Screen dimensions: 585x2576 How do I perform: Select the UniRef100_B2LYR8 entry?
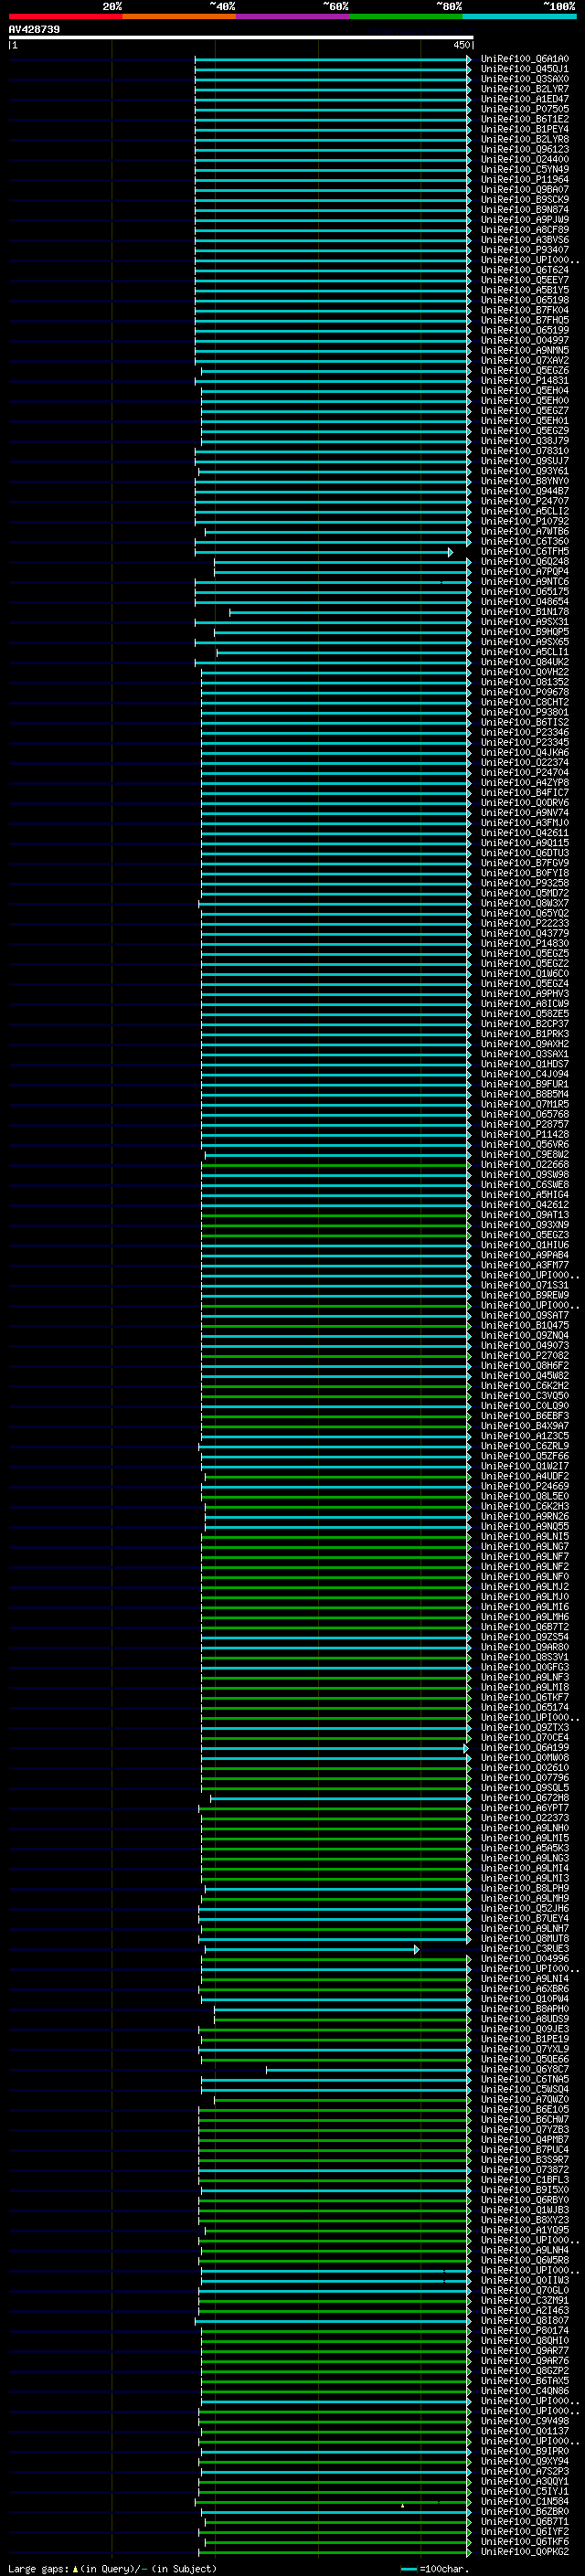point(525,139)
